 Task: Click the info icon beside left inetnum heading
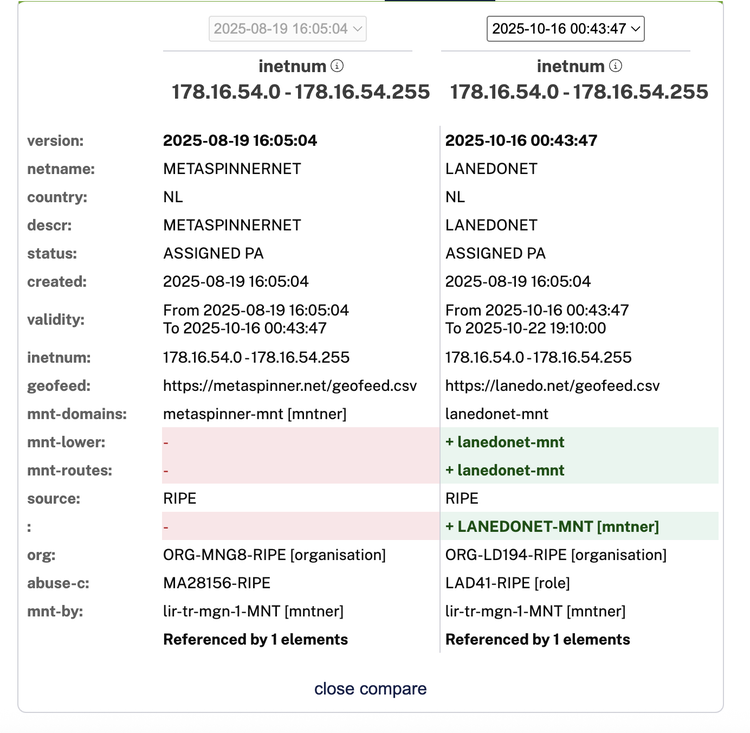point(337,66)
